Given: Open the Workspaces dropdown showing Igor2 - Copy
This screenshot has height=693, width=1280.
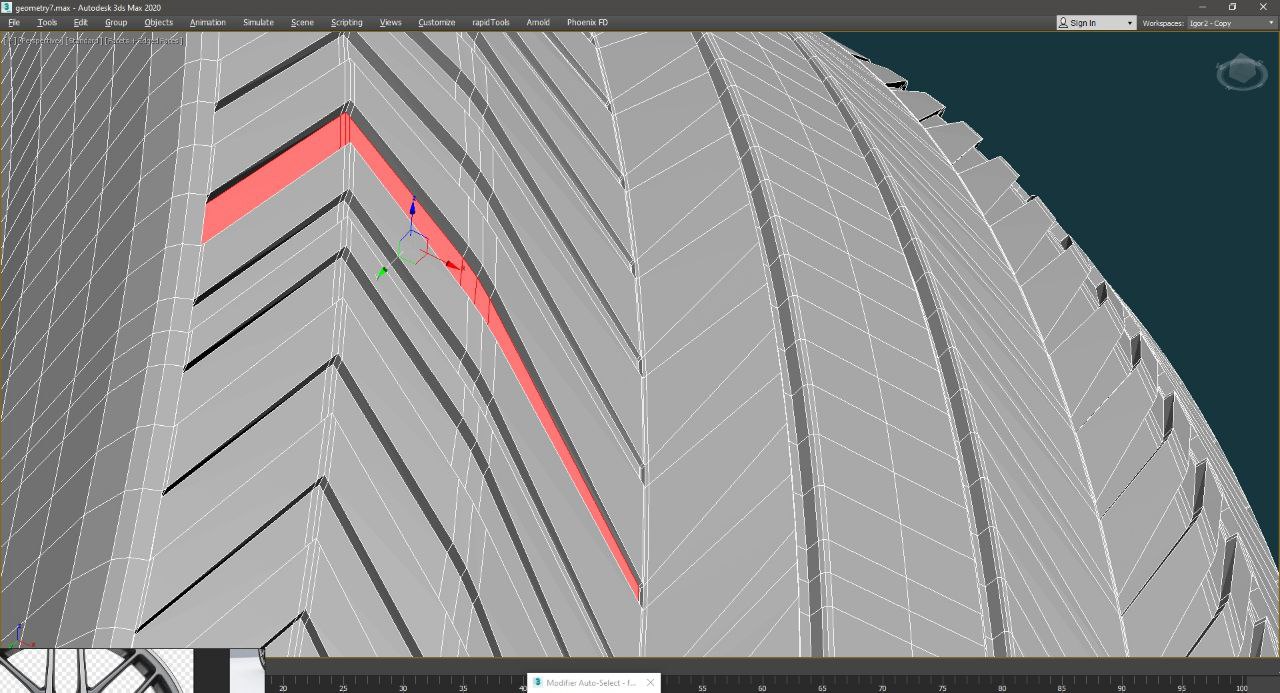Looking at the screenshot, I should (1231, 22).
